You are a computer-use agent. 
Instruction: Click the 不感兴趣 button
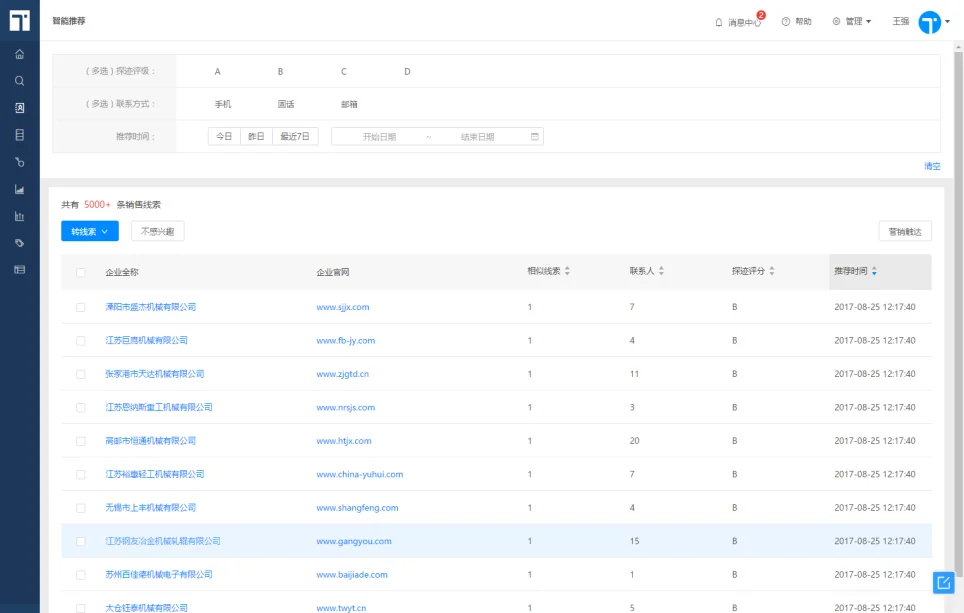coord(157,231)
